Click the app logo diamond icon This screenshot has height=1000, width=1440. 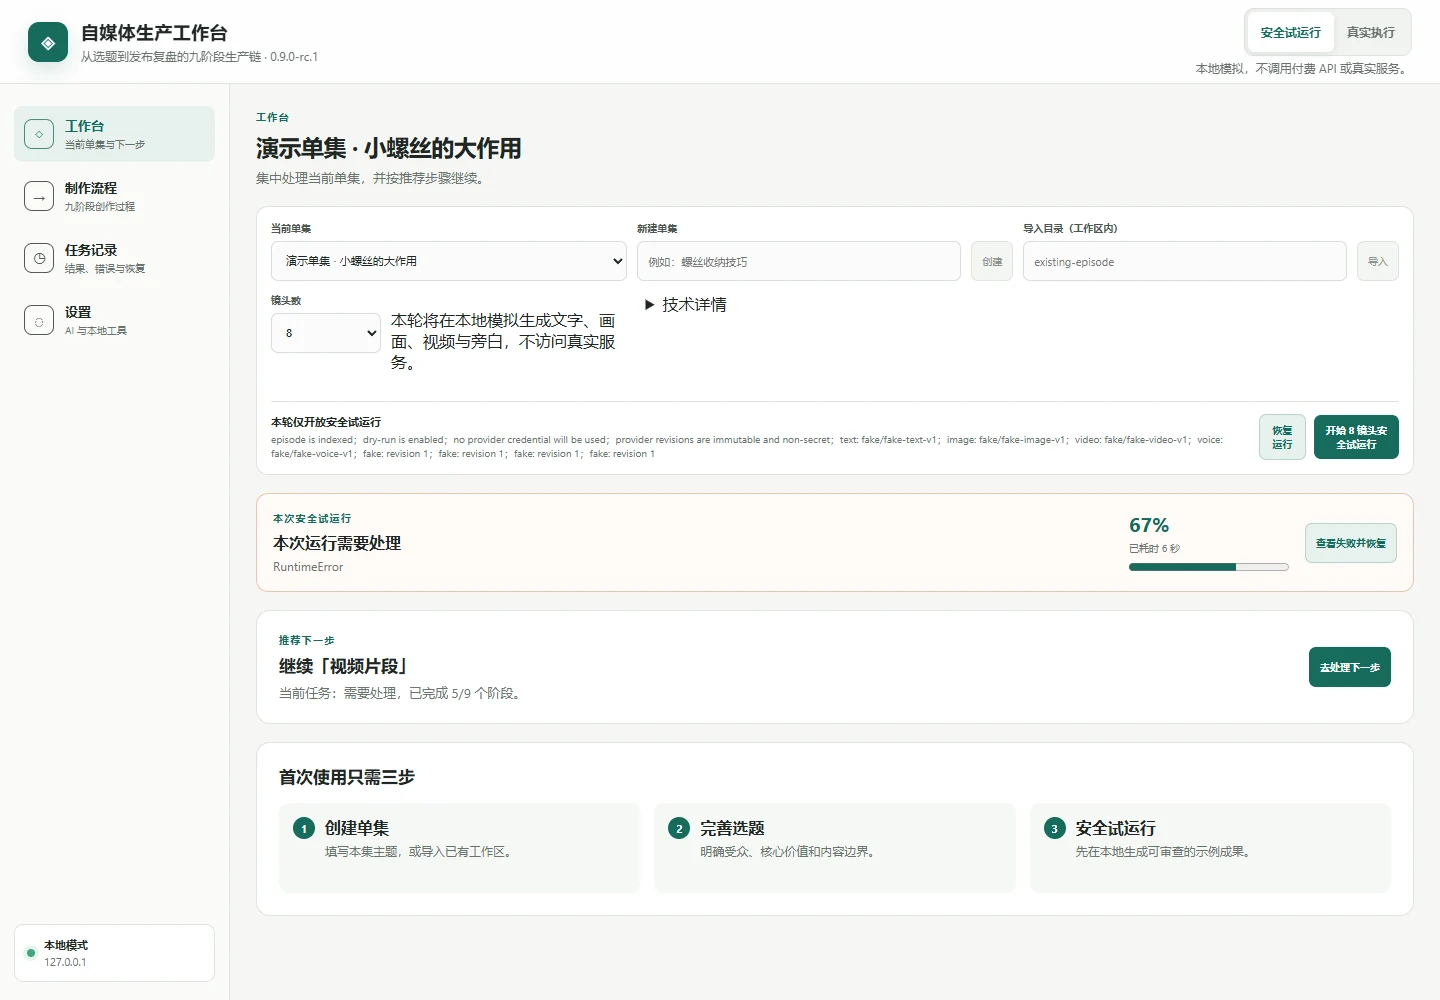pyautogui.click(x=48, y=43)
